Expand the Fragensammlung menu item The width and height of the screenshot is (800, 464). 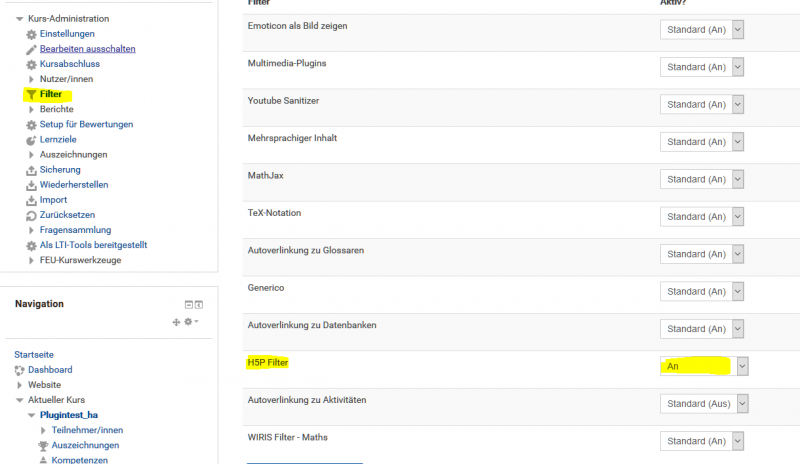(31, 230)
